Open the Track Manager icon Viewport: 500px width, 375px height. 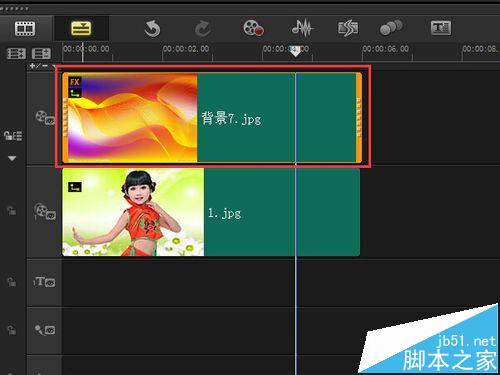[x=41, y=54]
